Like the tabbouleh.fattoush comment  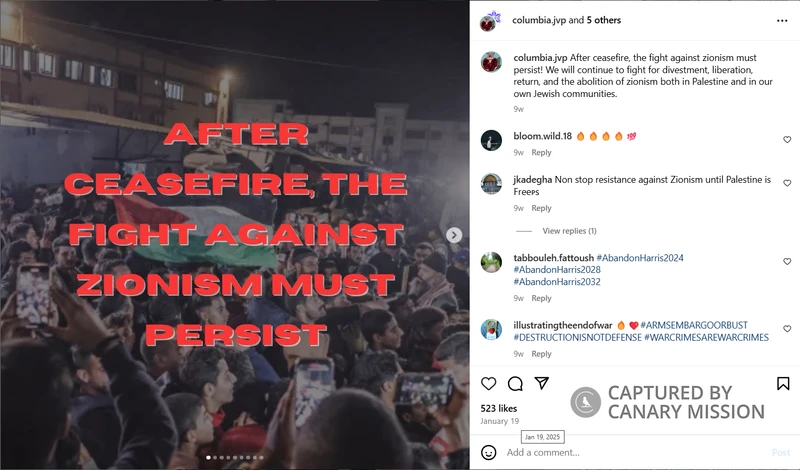click(x=787, y=261)
